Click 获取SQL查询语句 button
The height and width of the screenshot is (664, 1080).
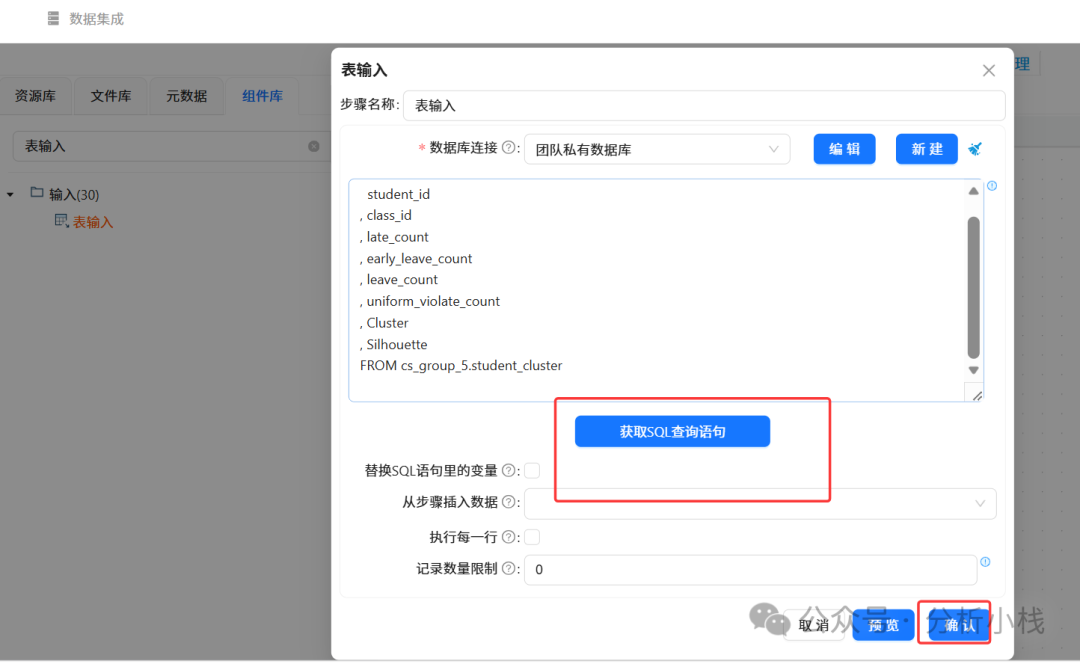tap(672, 431)
